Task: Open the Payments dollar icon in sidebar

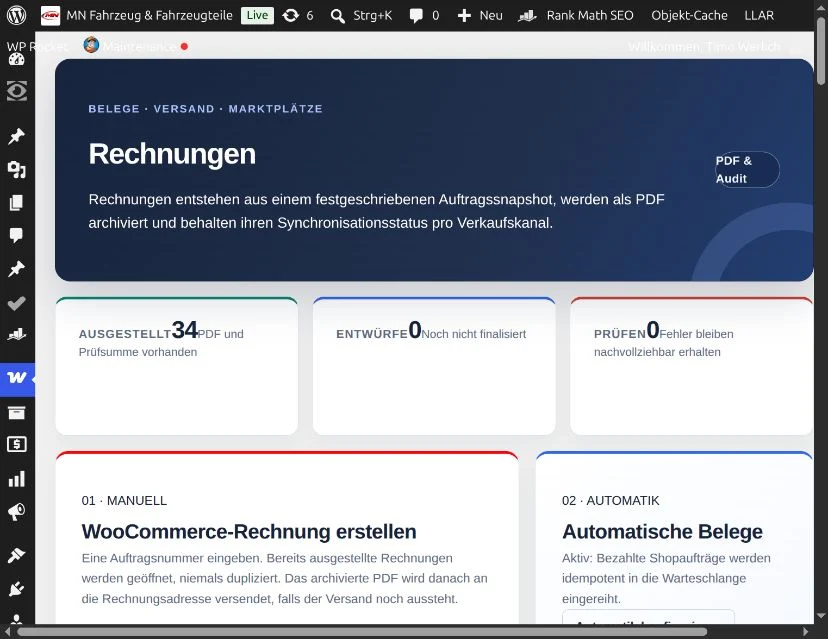Action: click(16, 445)
